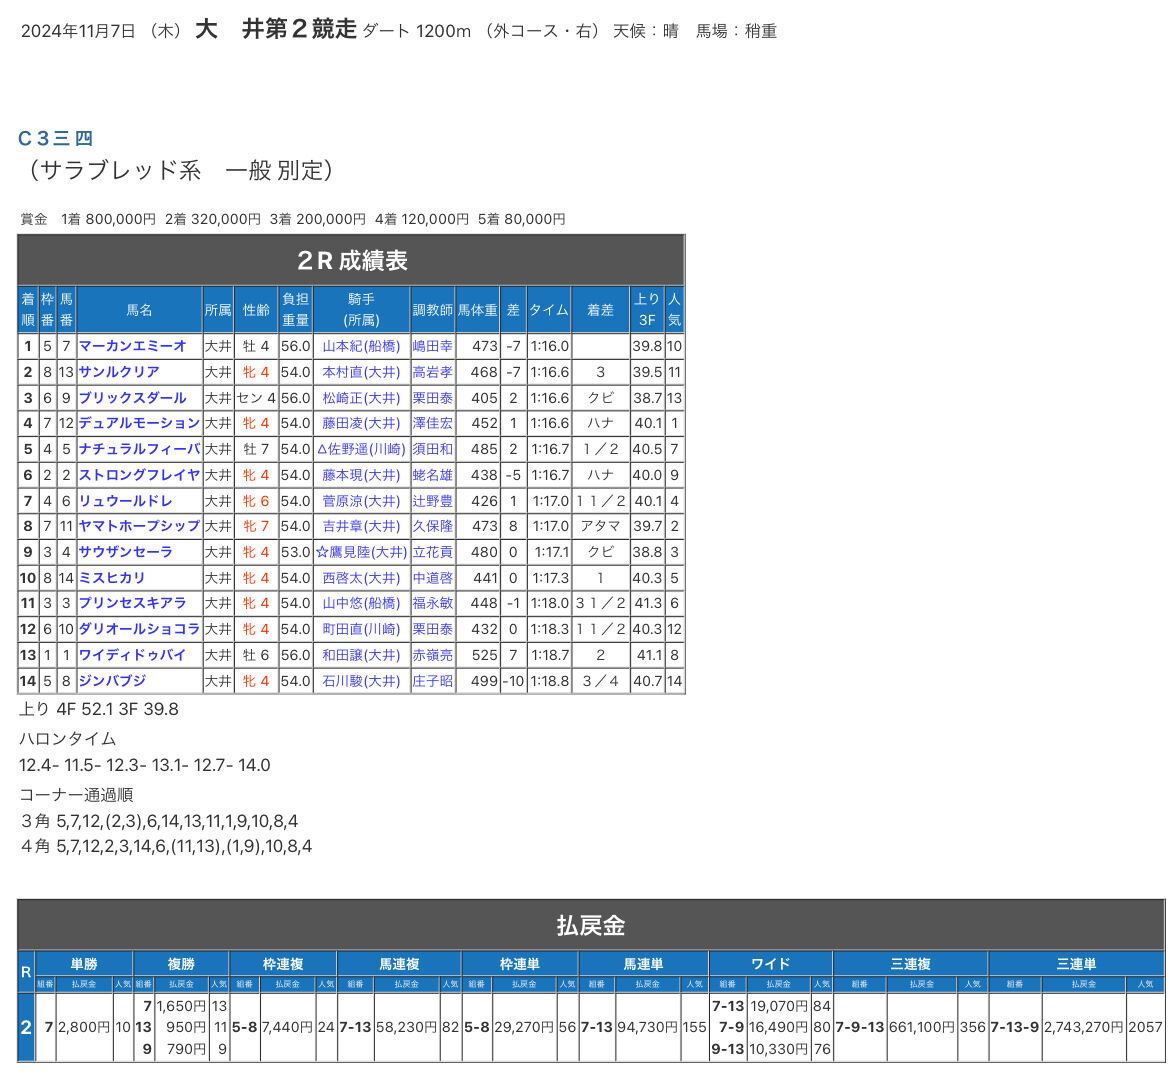Click trainer 庄子昭
Screen dimensions: 1170x1085
433,681
